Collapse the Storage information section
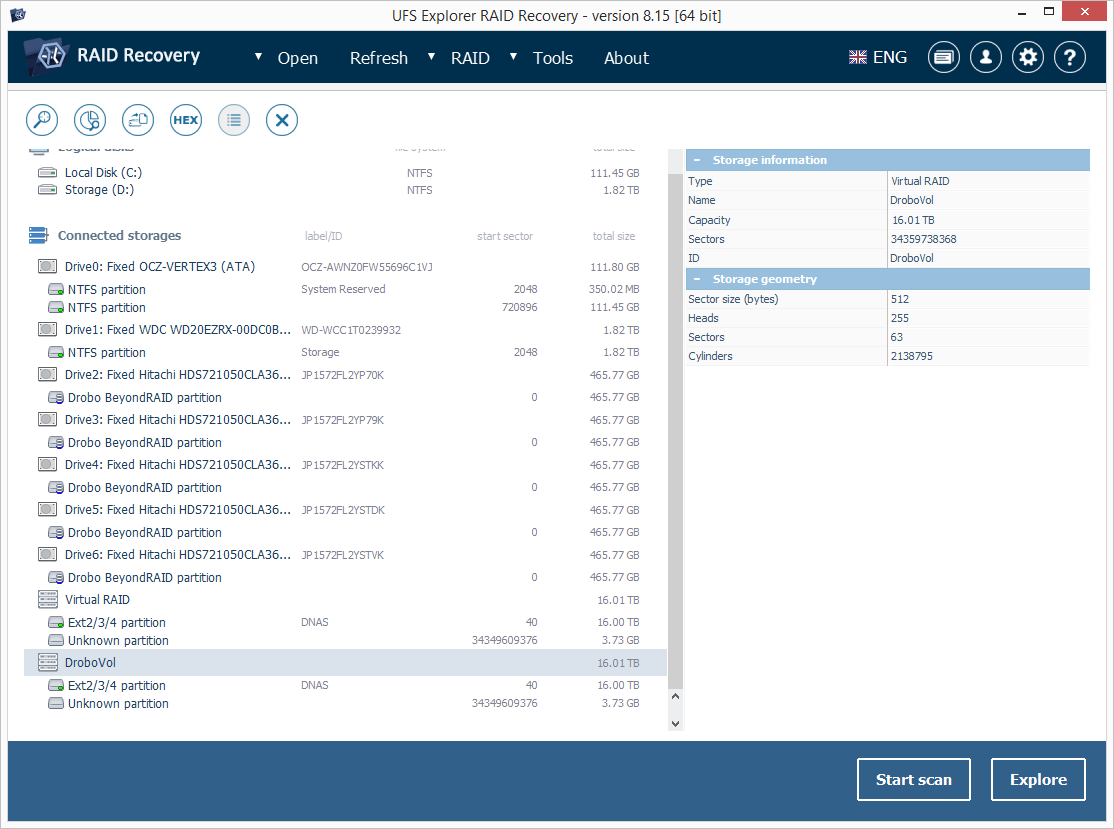 697,160
